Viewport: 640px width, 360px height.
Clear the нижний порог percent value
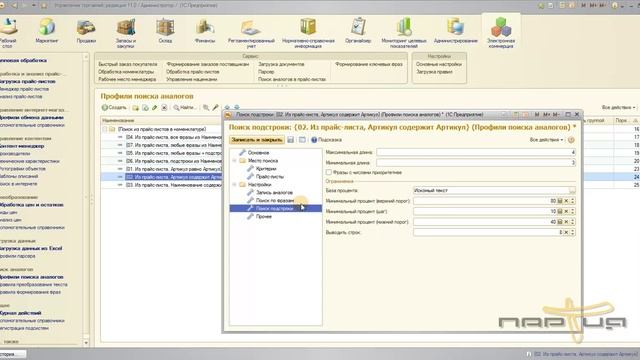point(566,222)
